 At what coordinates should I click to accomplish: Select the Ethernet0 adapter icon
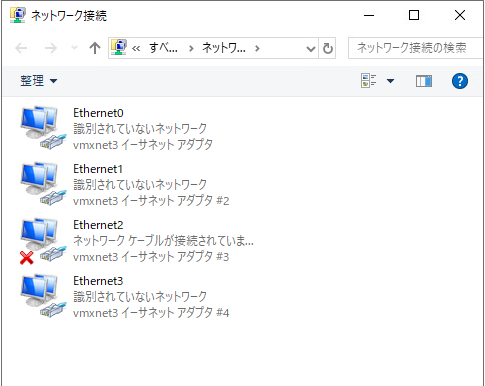(x=43, y=128)
